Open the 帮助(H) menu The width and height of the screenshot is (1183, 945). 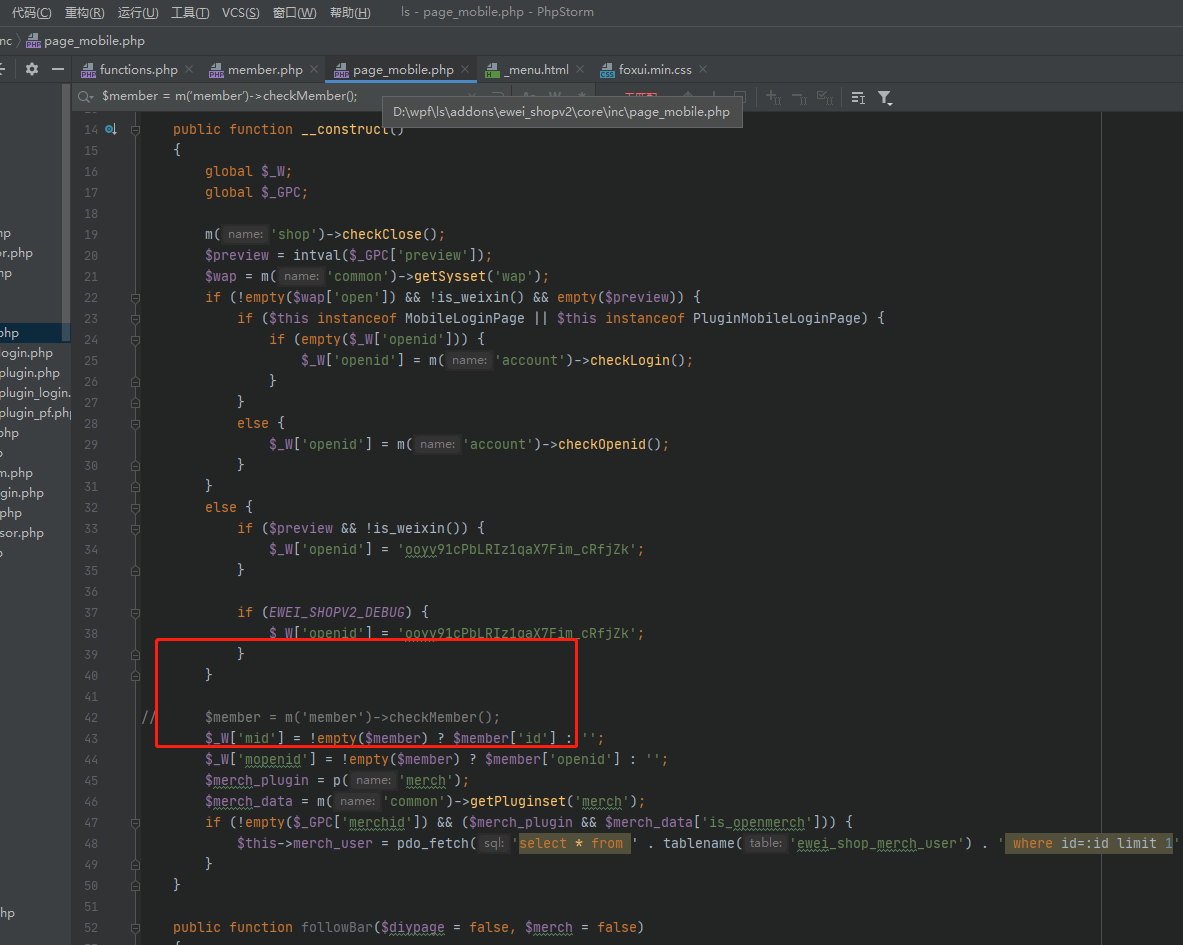coord(350,12)
